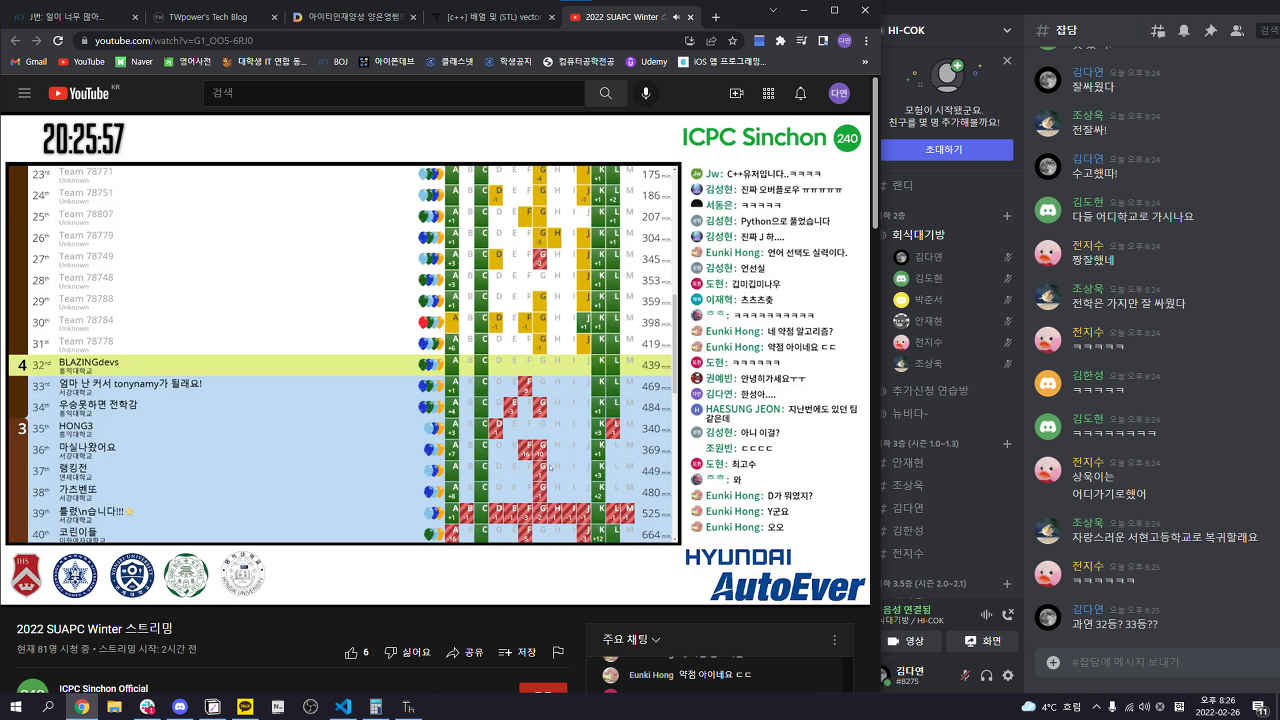The image size is (1280, 720).
Task: Open Chrome tab search dropdown arrow
Action: click(x=775, y=10)
